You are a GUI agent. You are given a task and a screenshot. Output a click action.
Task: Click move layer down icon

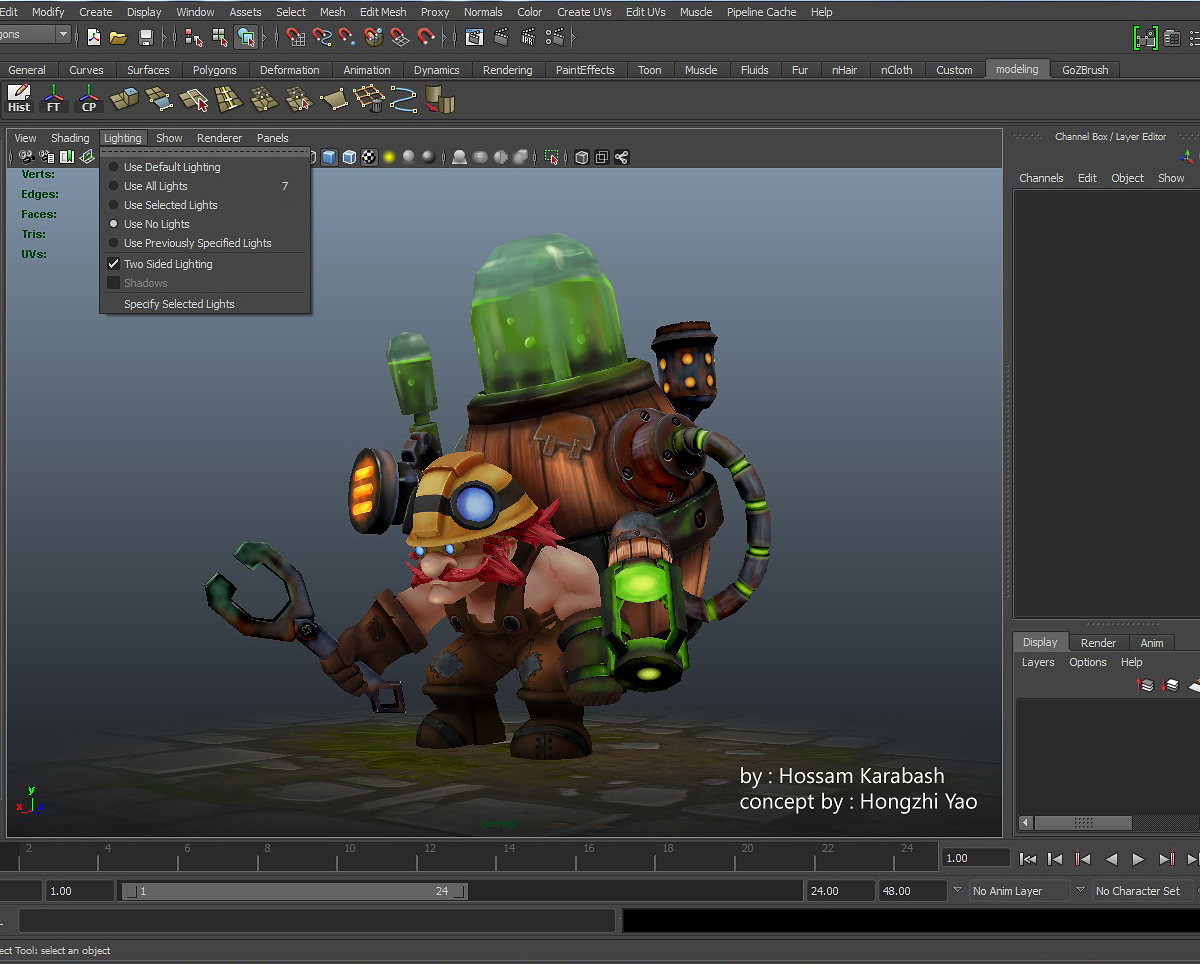click(1171, 685)
